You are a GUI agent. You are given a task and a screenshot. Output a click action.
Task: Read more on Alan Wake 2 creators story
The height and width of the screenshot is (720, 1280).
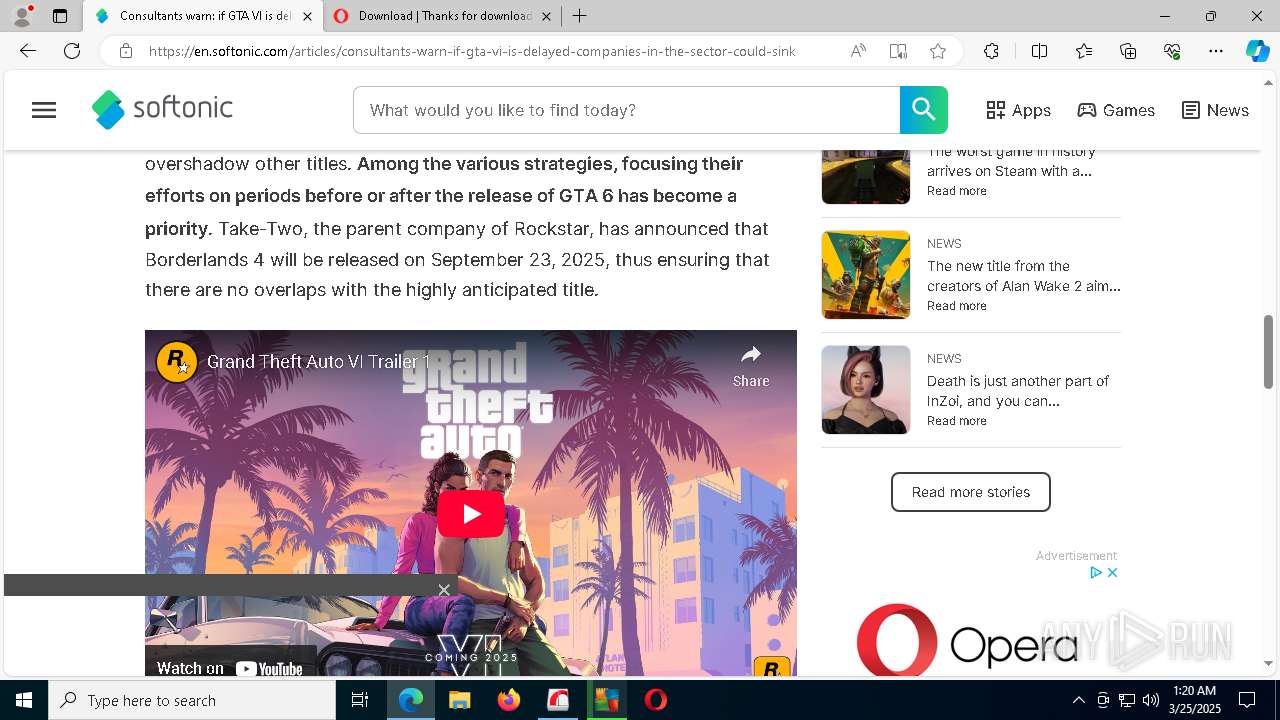(x=956, y=306)
